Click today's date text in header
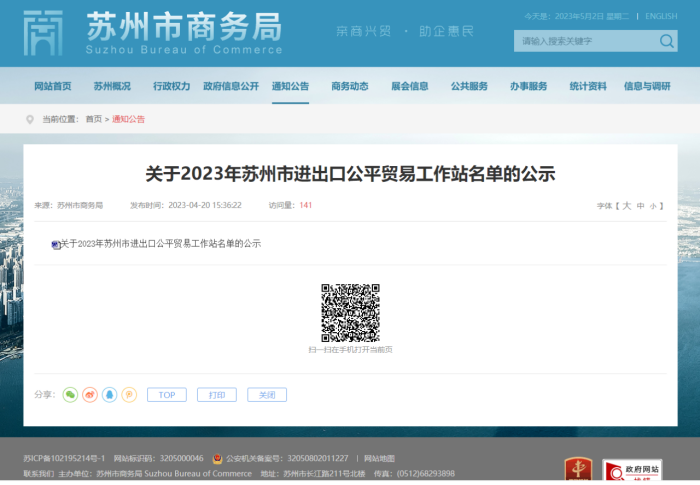 [577, 16]
